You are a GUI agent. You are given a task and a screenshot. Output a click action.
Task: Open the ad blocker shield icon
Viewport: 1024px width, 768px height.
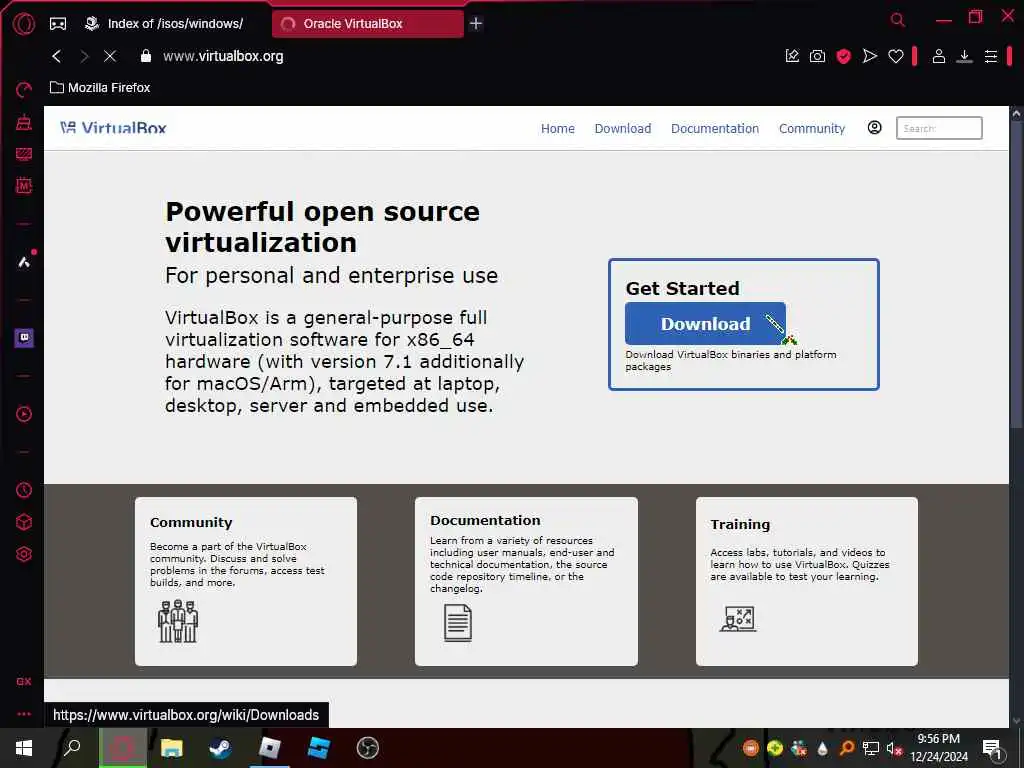(x=843, y=56)
